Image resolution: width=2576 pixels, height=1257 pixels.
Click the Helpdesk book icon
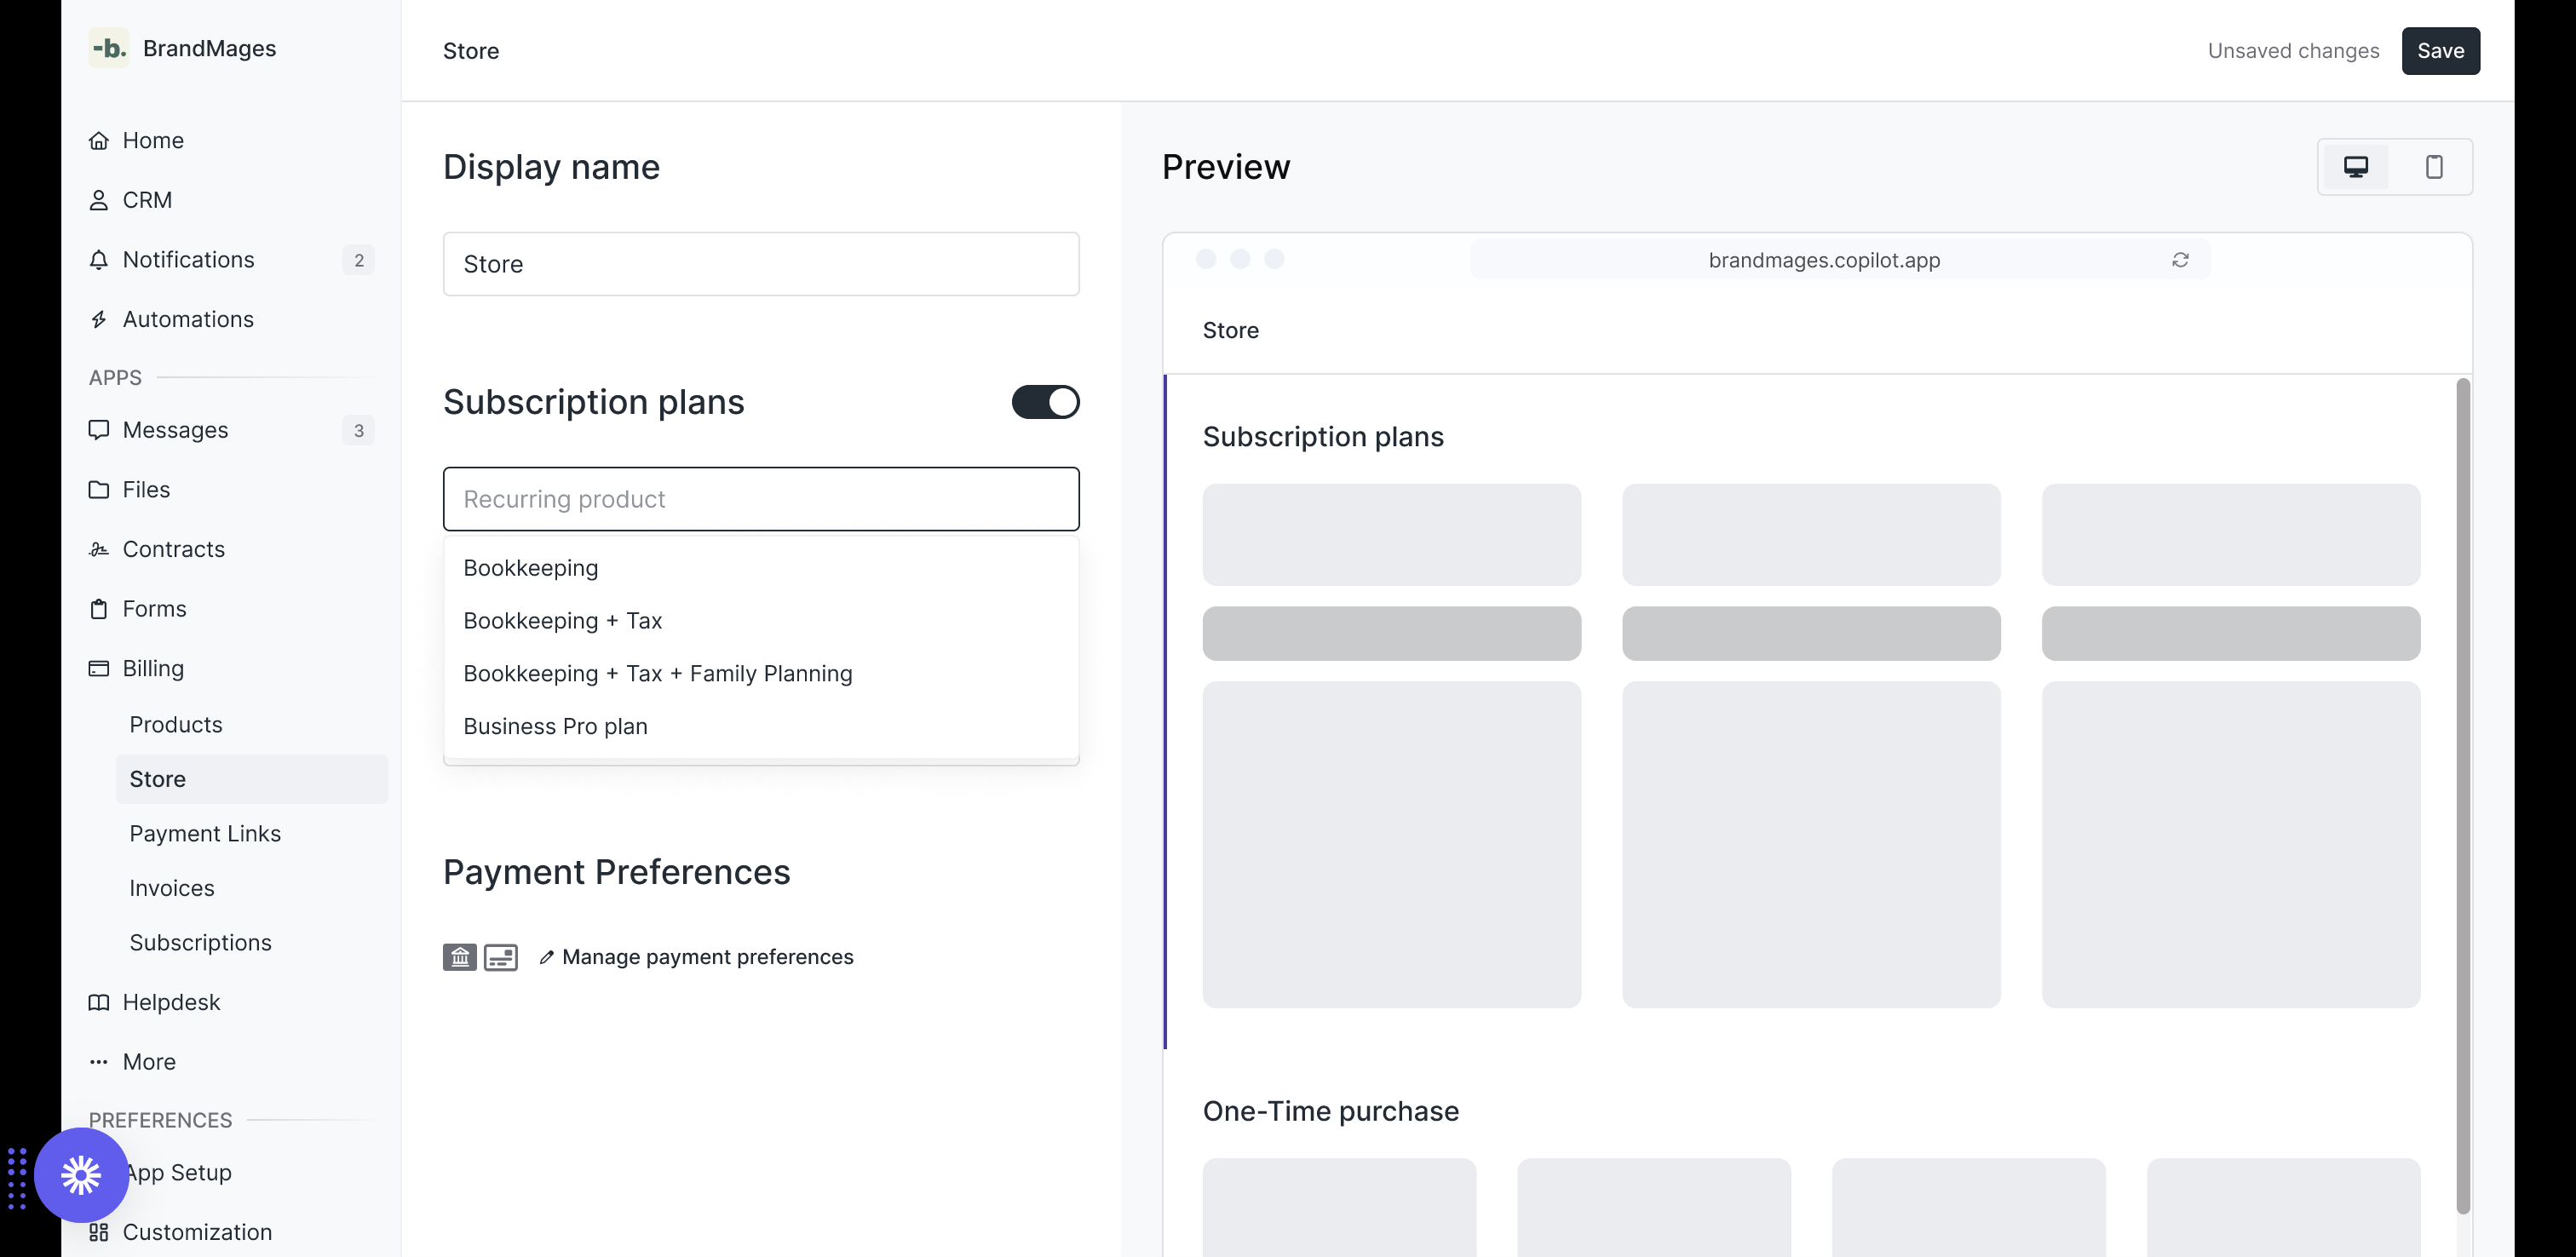tap(98, 1002)
